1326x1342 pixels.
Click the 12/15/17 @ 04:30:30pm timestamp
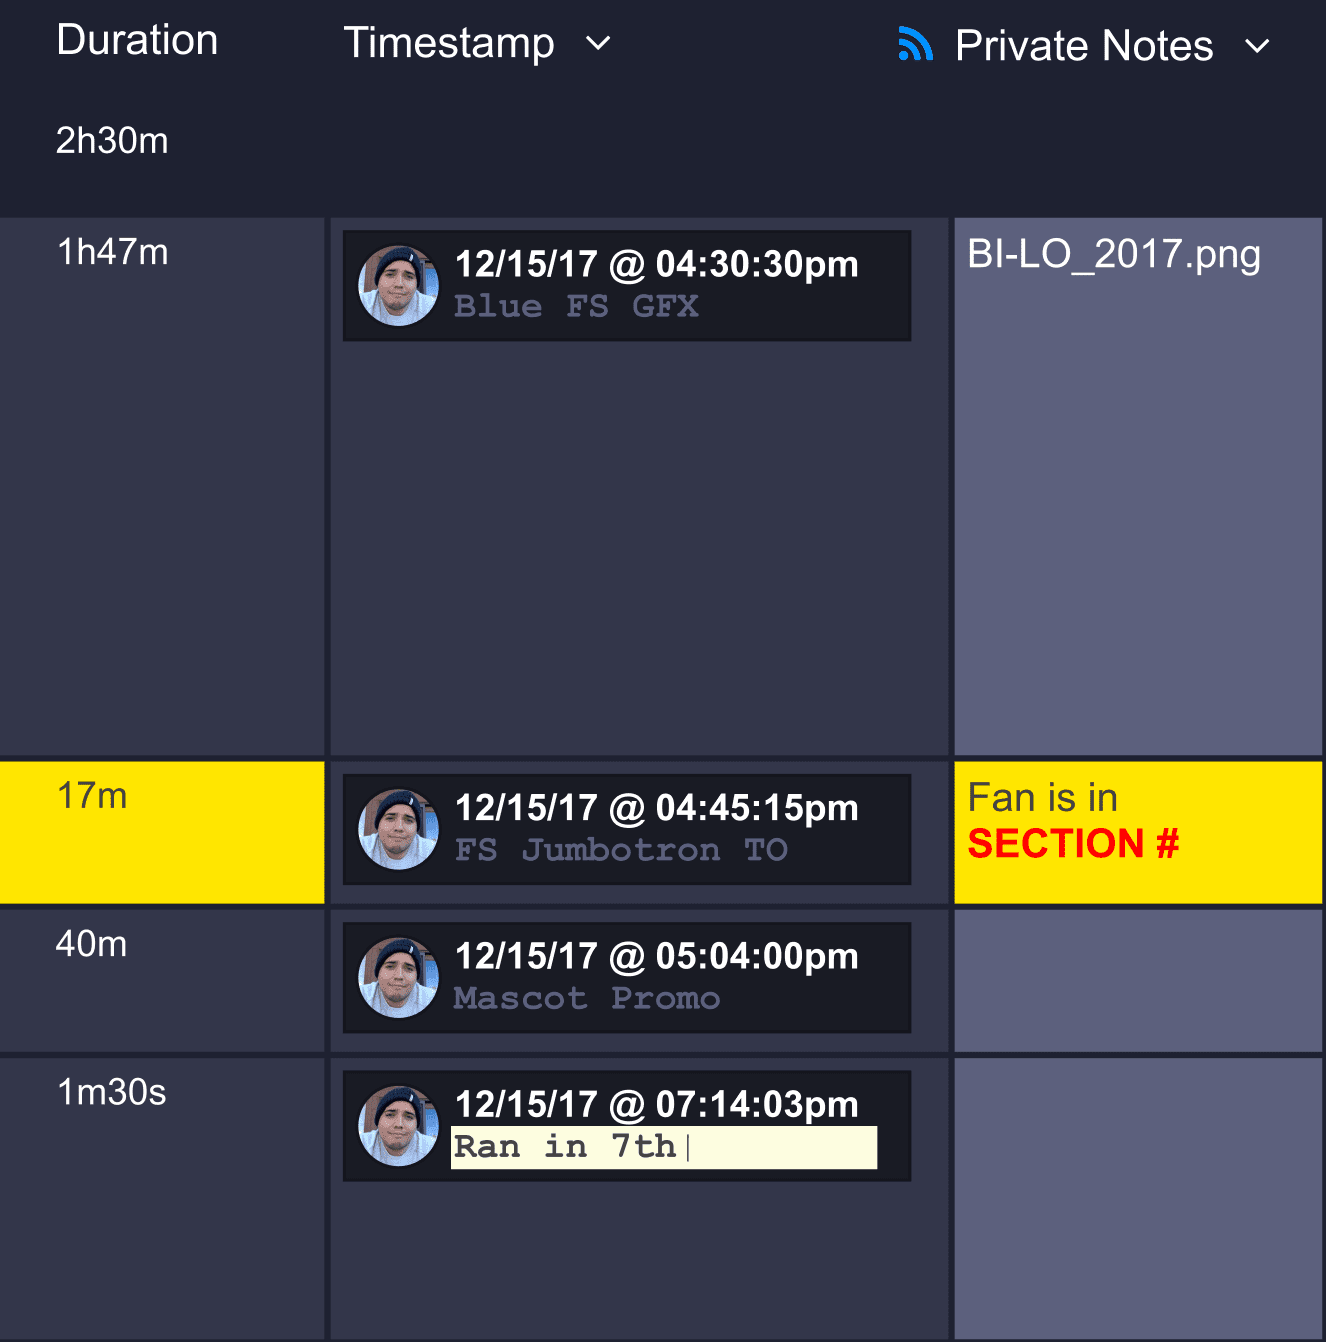pyautogui.click(x=656, y=264)
